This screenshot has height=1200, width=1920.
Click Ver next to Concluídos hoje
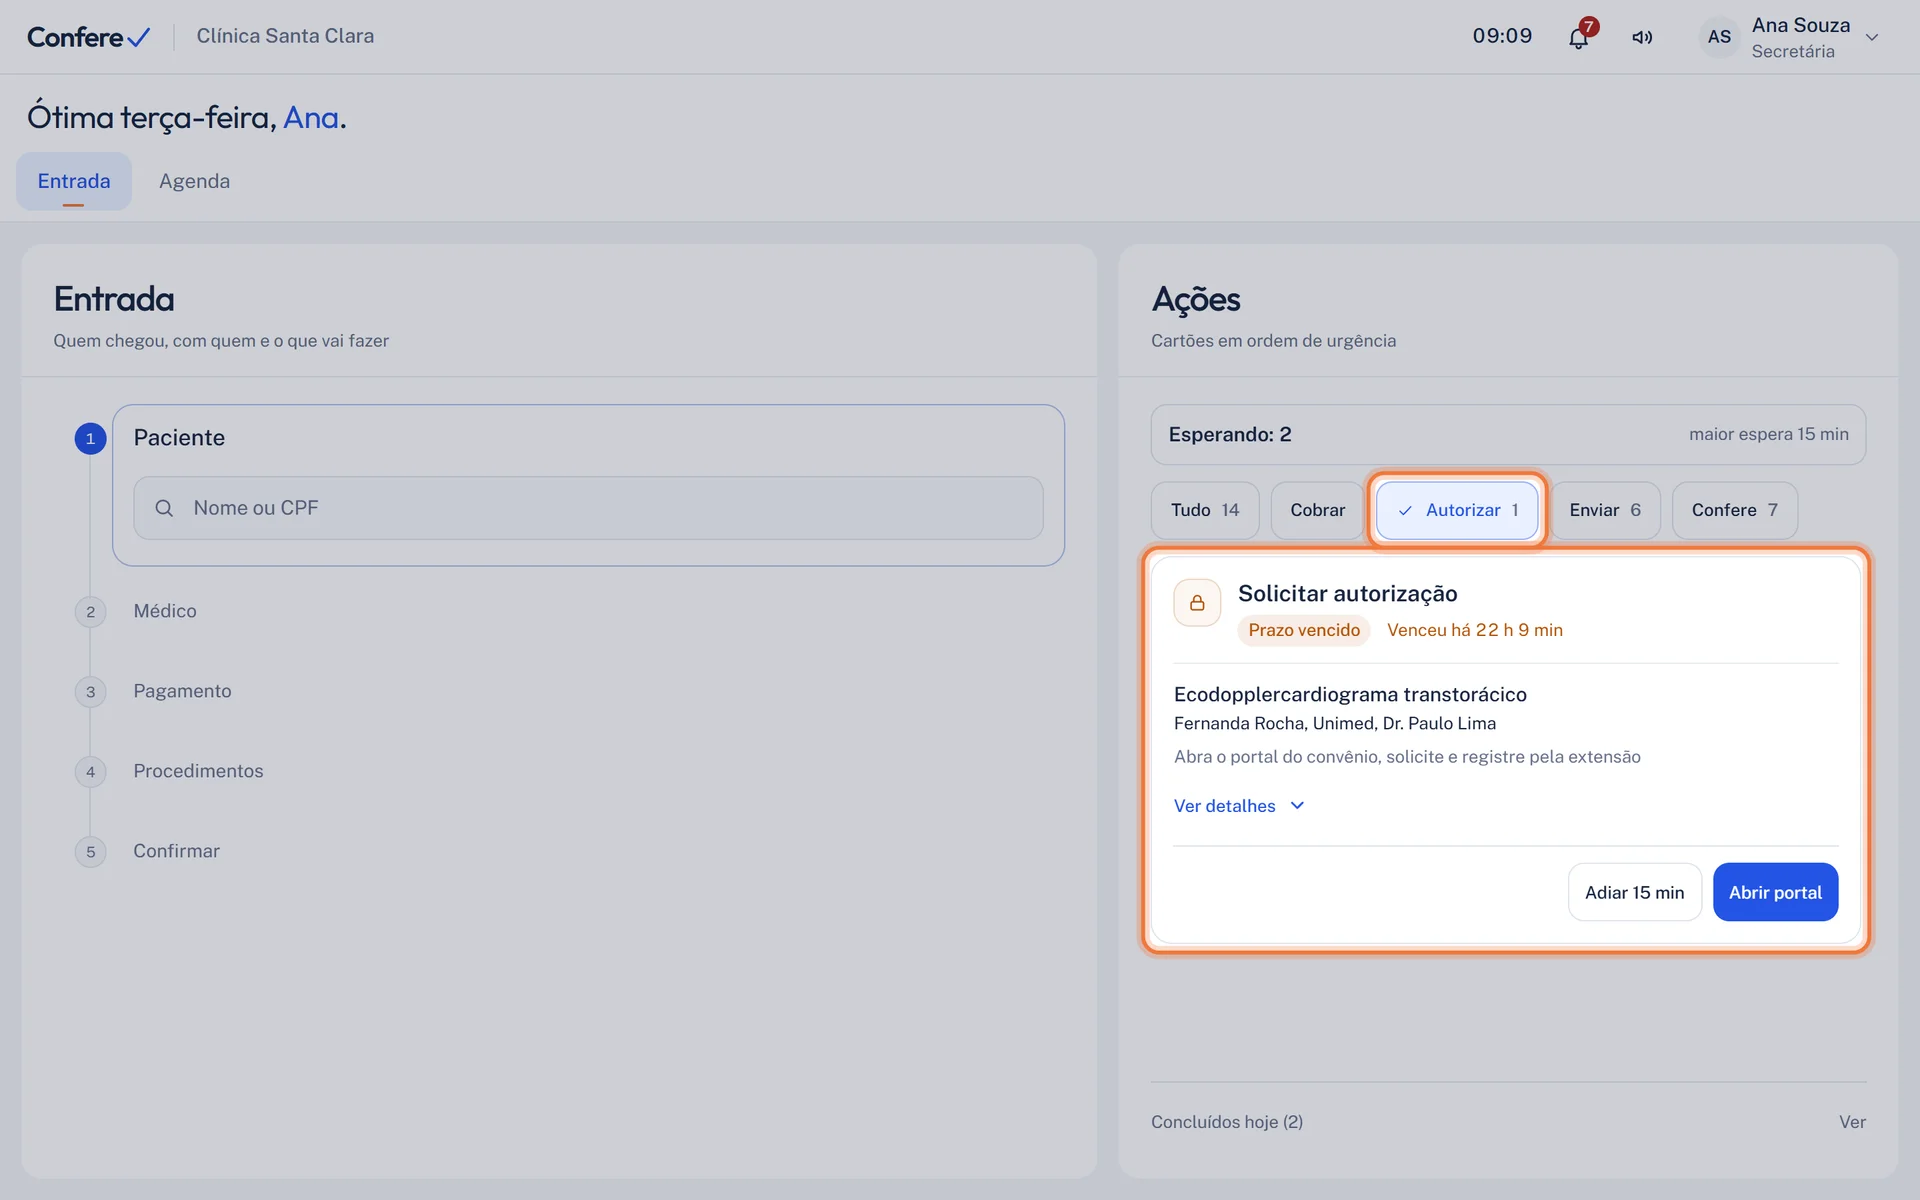coord(1852,1122)
